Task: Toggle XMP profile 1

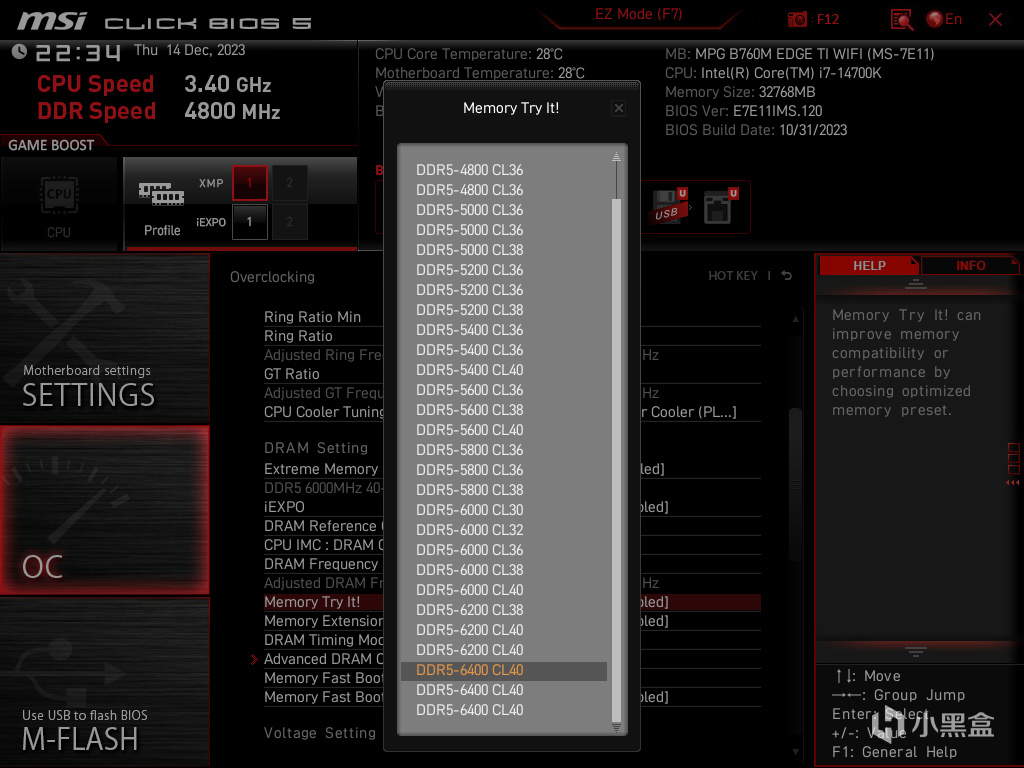Action: (x=249, y=183)
